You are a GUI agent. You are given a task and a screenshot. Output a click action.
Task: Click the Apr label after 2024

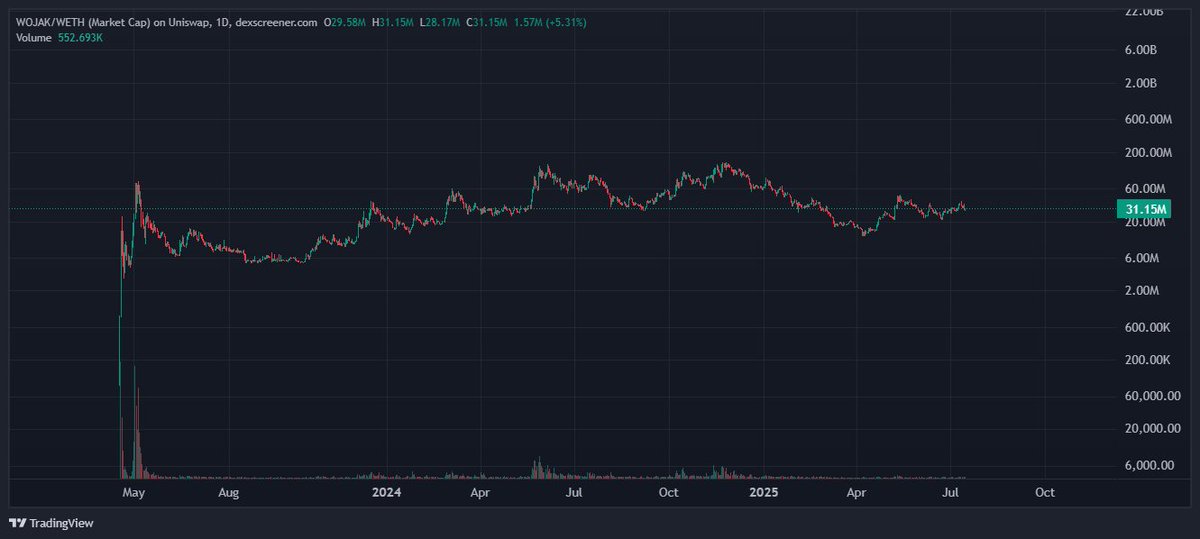coord(480,493)
